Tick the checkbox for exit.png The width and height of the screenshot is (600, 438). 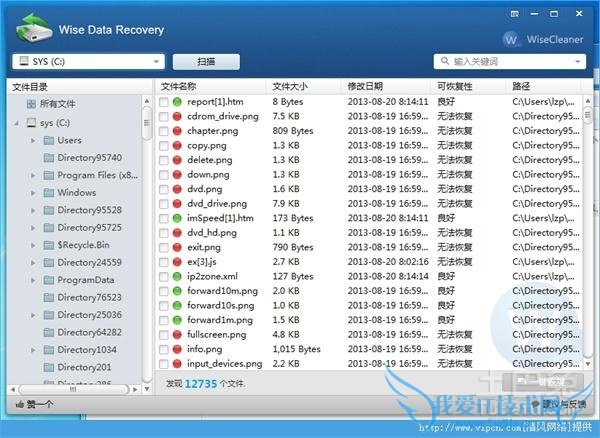[x=163, y=247]
